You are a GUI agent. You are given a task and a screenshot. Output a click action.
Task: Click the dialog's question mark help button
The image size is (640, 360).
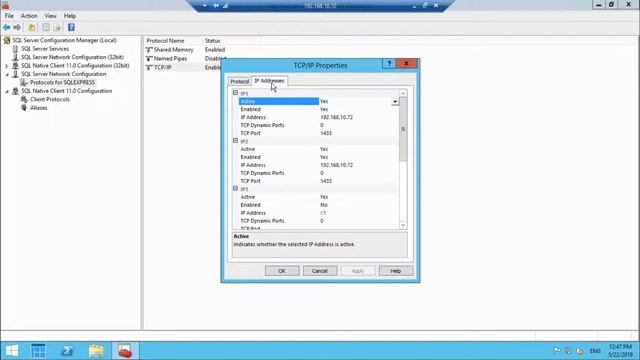coord(389,64)
